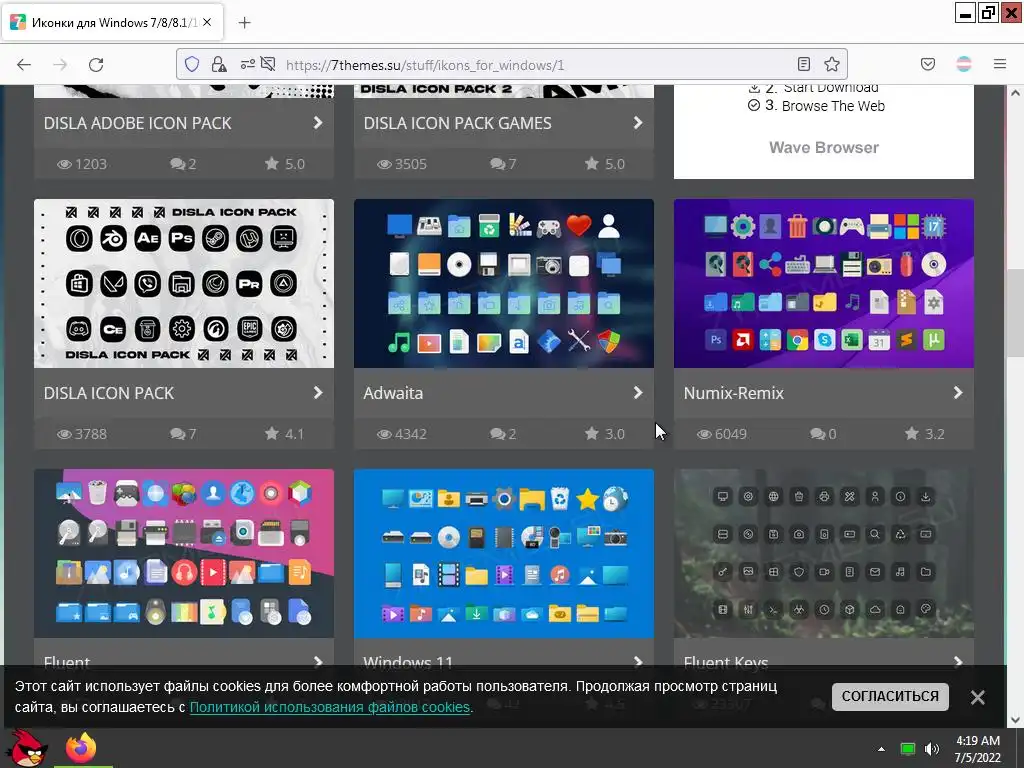Screen dimensions: 1024x768
Task: Open the site permissions icon in address bar
Action: tap(248, 64)
